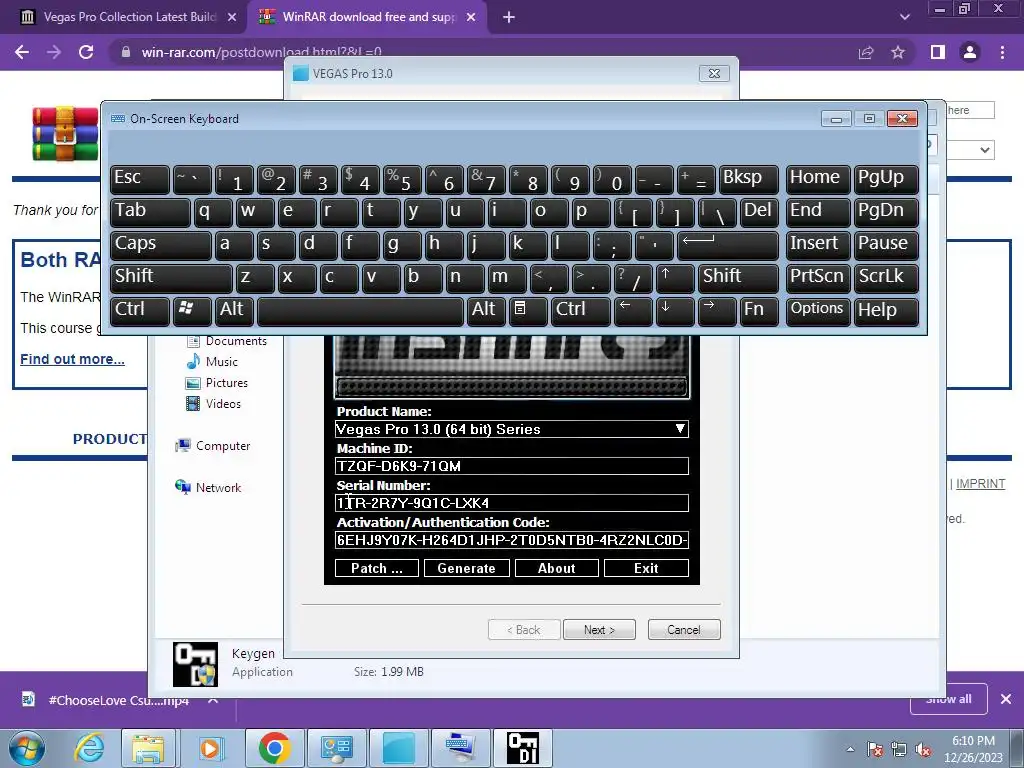Tap the Enter key on On-Screen Keyboard
This screenshot has width=1024, height=768.
click(728, 245)
